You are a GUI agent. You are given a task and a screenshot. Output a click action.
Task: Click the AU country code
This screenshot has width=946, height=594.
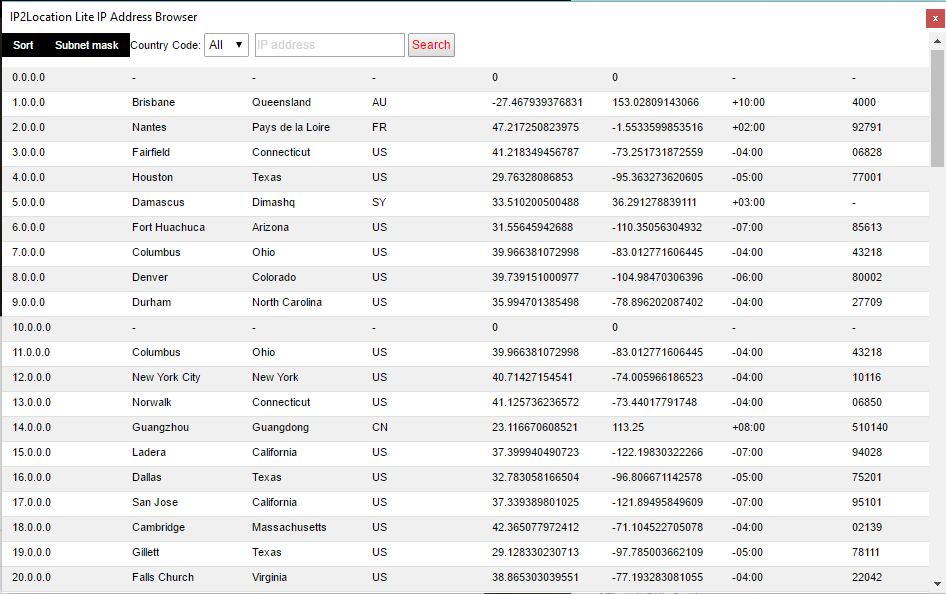pos(379,103)
